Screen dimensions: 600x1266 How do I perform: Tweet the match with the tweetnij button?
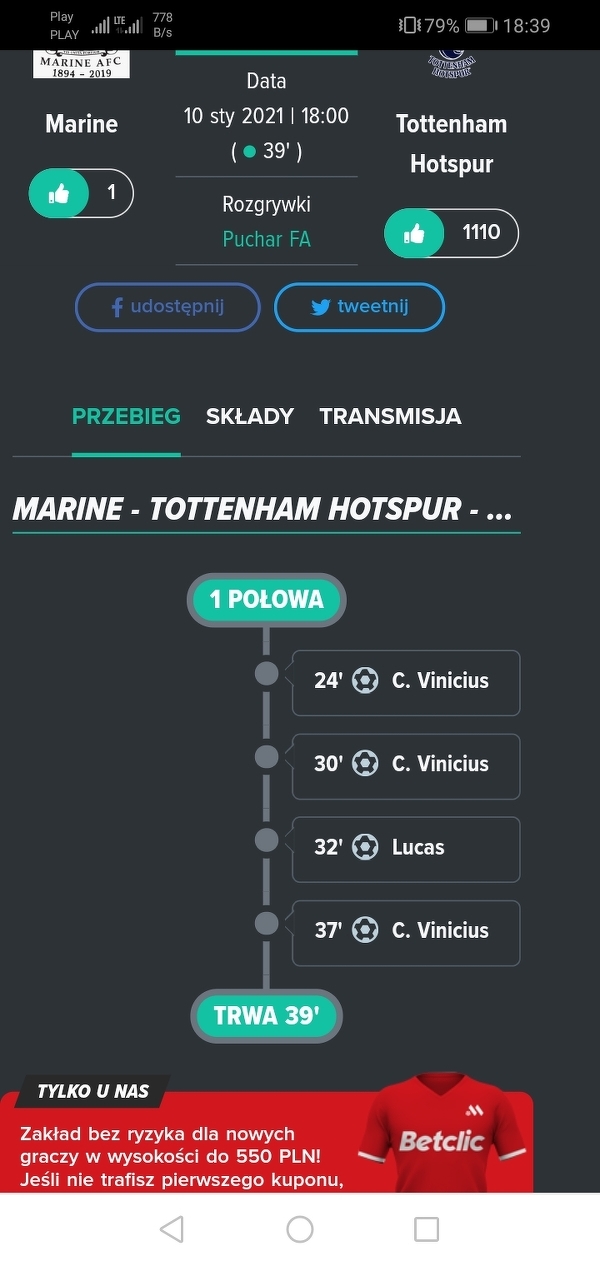(359, 307)
